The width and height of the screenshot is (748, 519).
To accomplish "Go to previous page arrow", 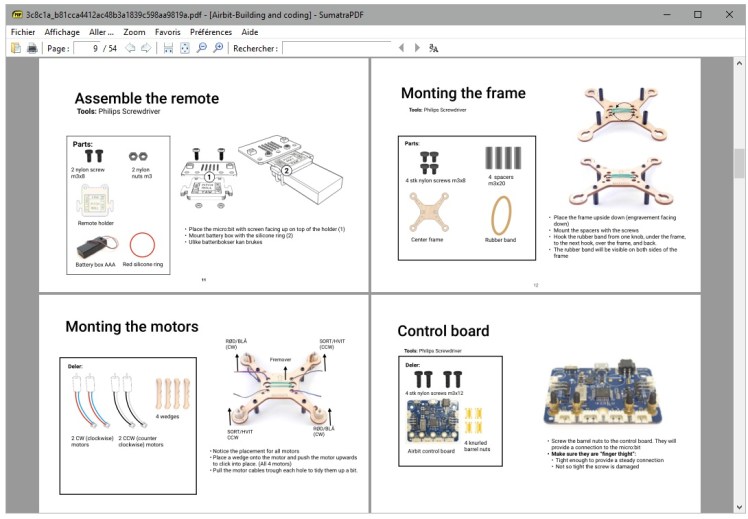I will [130, 48].
